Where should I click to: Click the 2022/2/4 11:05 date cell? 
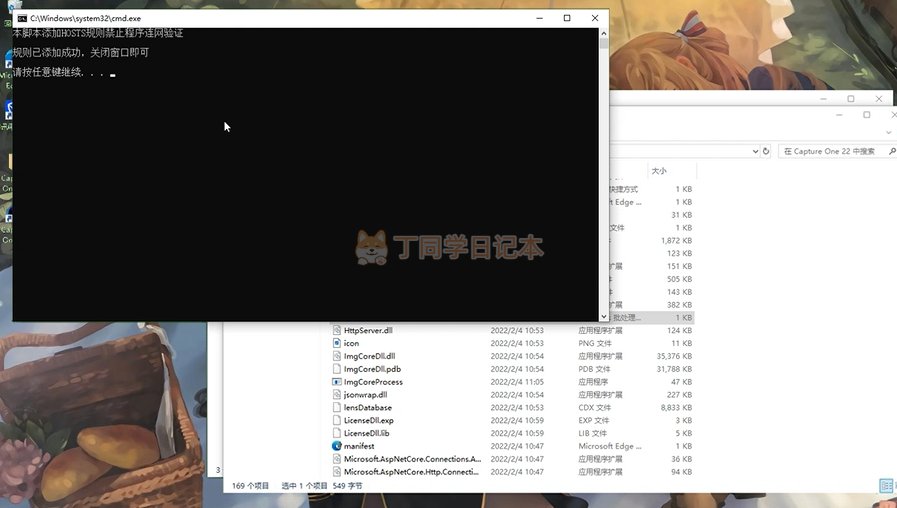[x=517, y=382]
